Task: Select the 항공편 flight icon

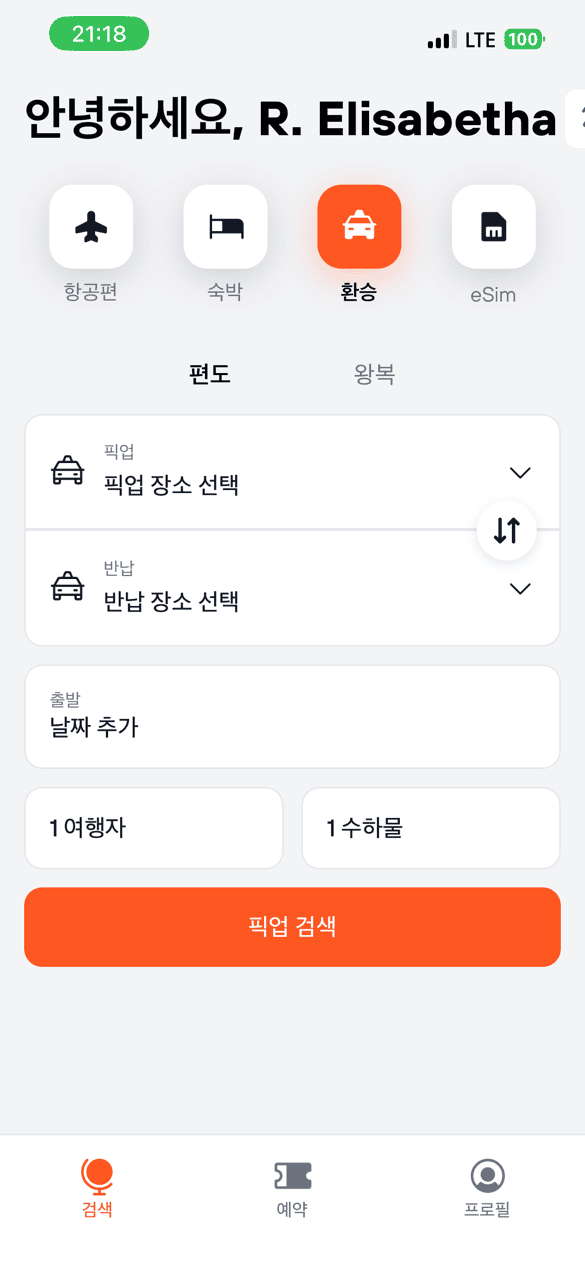Action: point(90,227)
